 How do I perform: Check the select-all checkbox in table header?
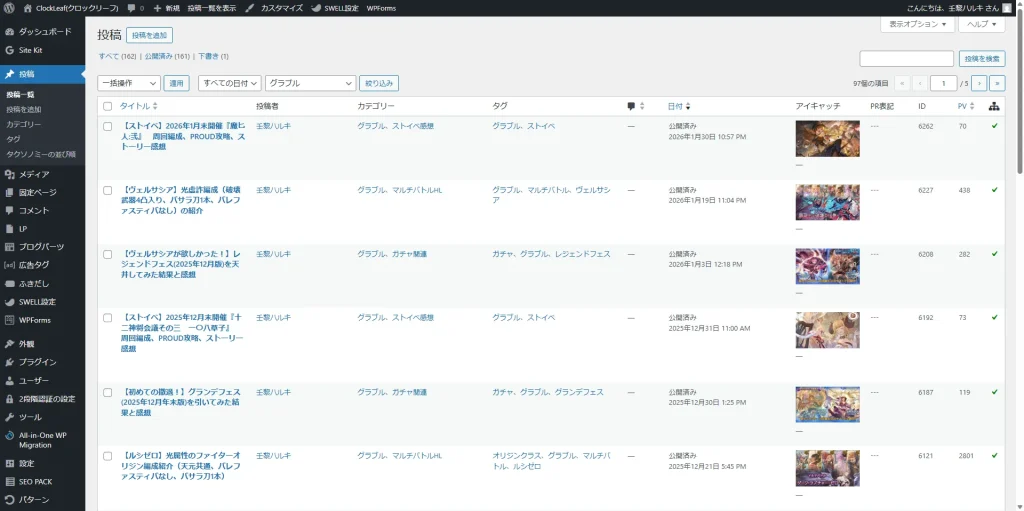coord(108,106)
